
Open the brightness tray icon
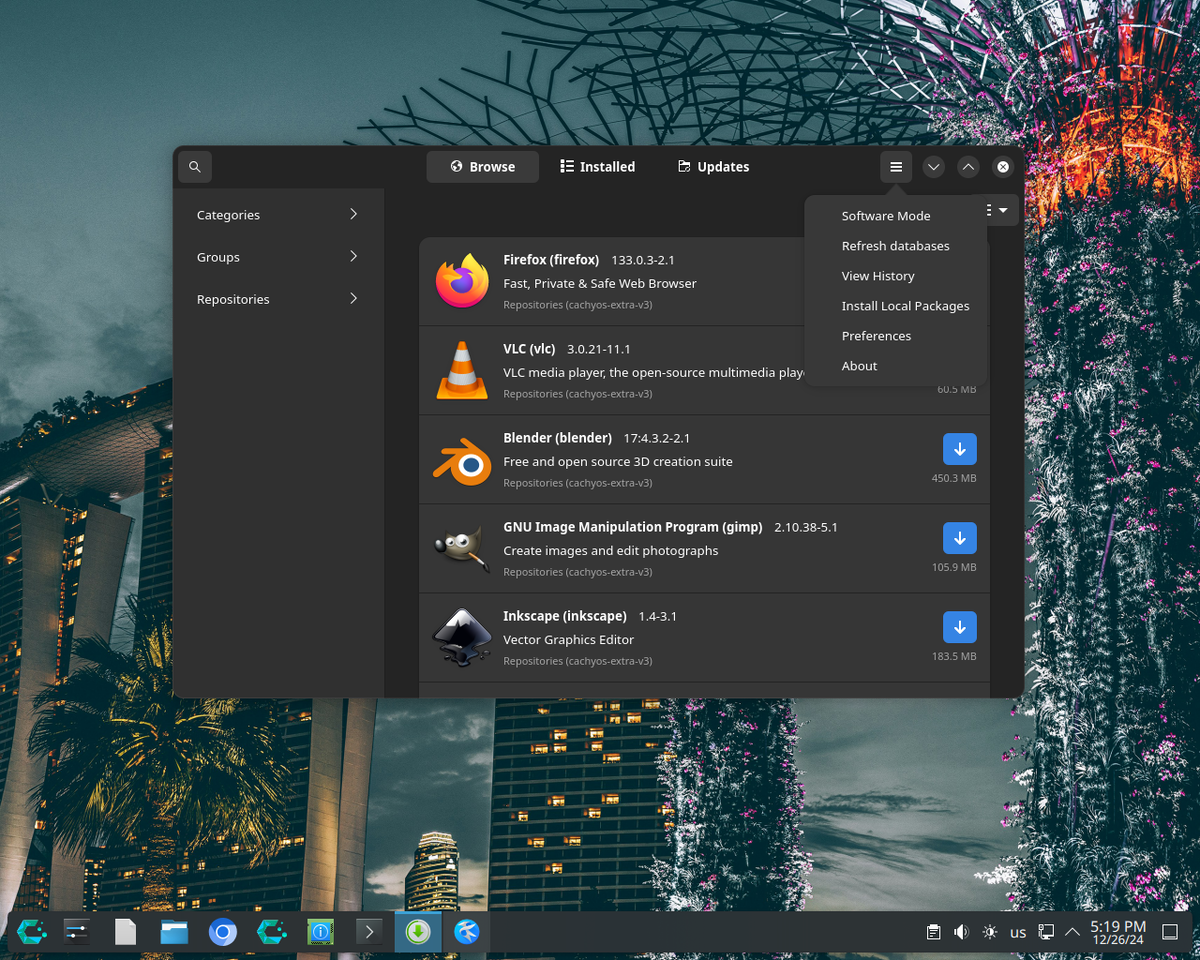[x=990, y=932]
